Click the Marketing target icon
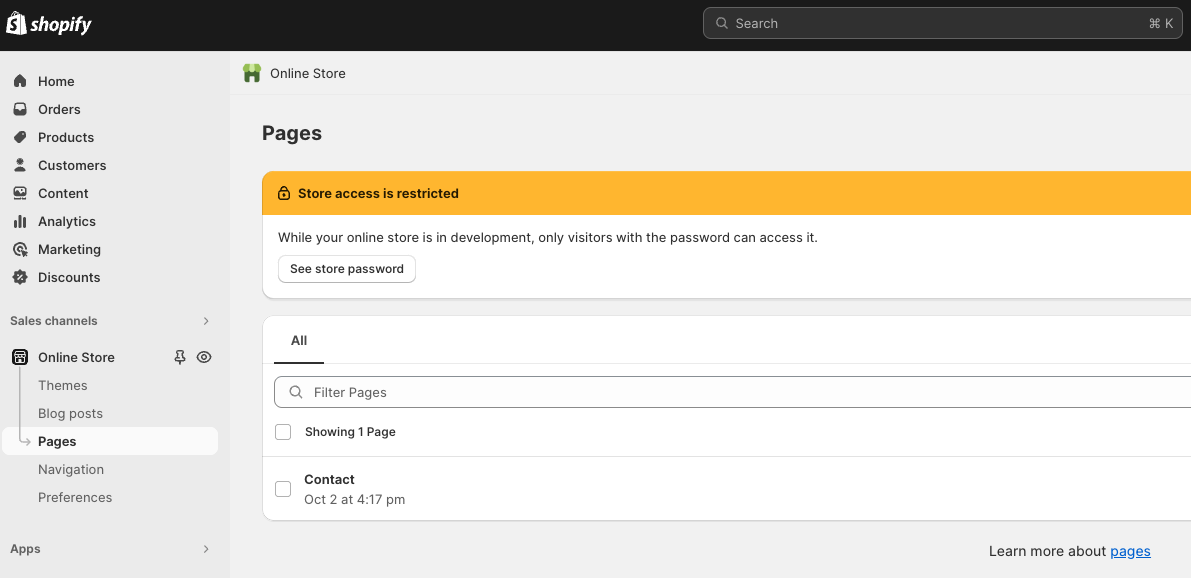The height and width of the screenshot is (578, 1191). tap(20, 249)
